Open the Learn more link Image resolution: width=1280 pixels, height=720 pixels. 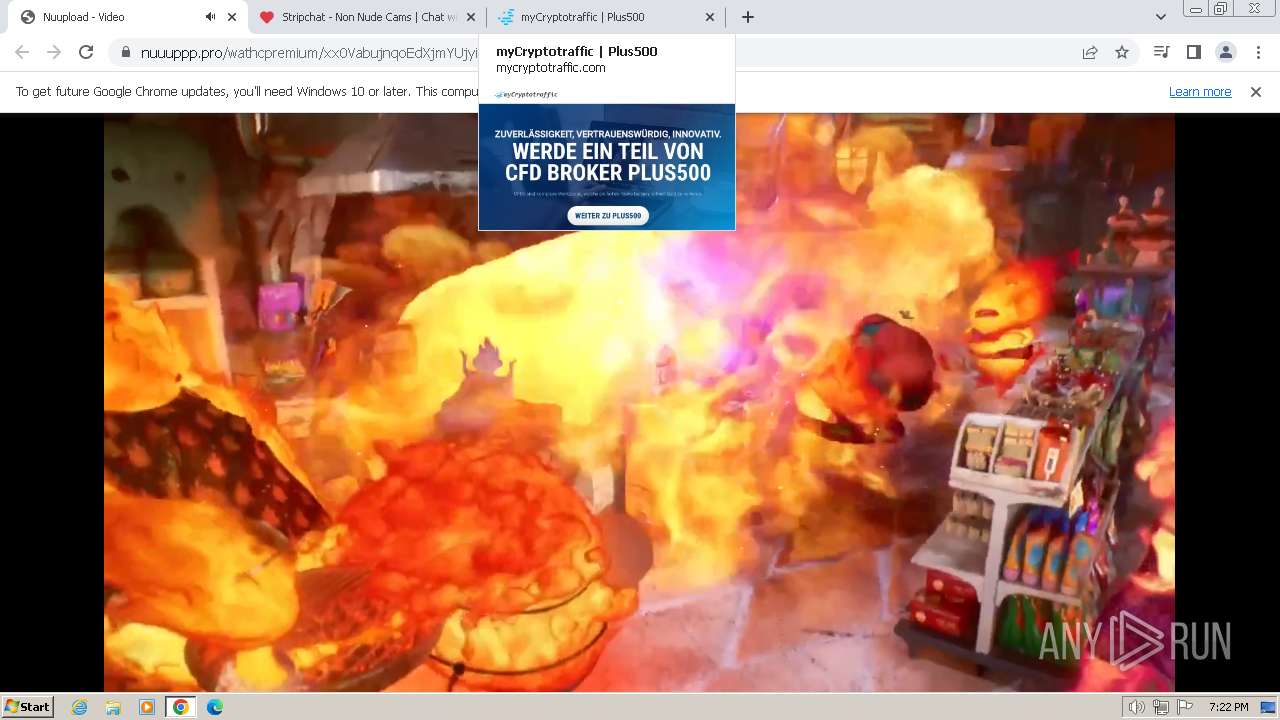[1200, 92]
